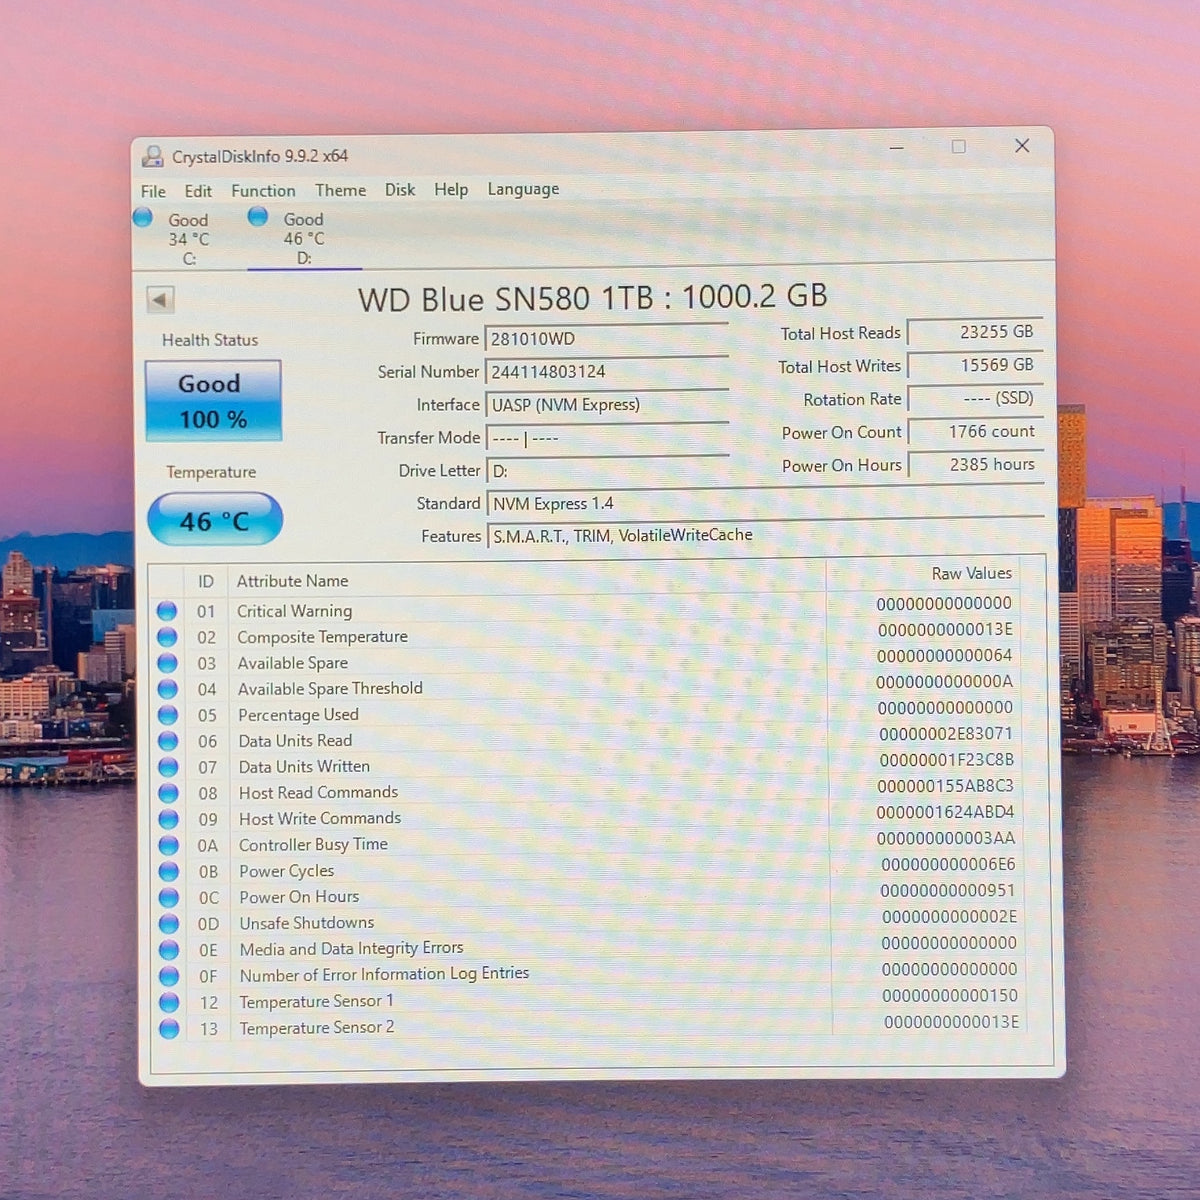Click the blue health orb above D: drive

coord(258,216)
